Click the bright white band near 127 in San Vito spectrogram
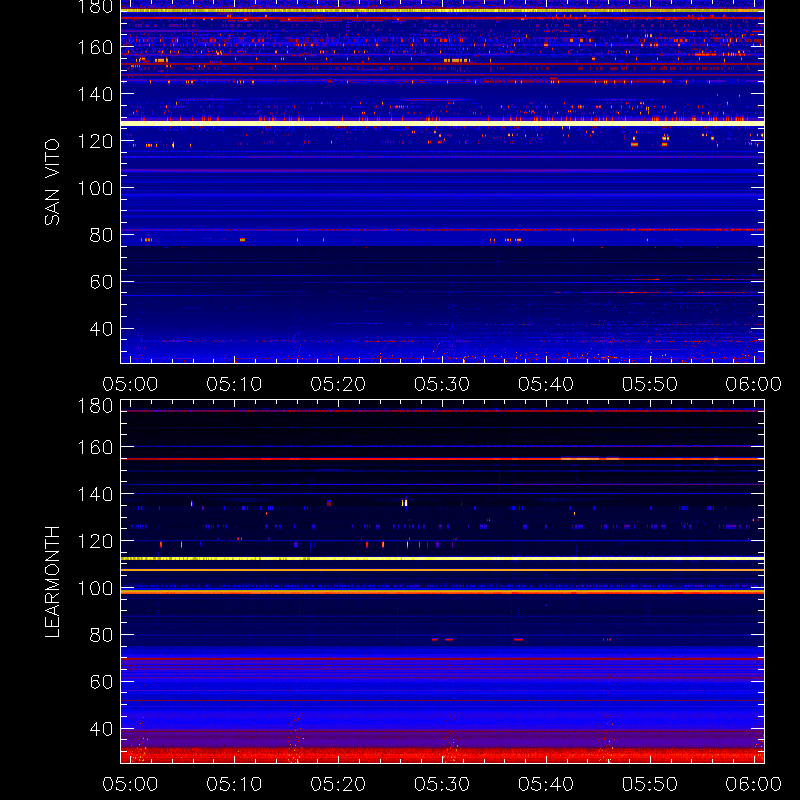 pyautogui.click(x=442, y=123)
